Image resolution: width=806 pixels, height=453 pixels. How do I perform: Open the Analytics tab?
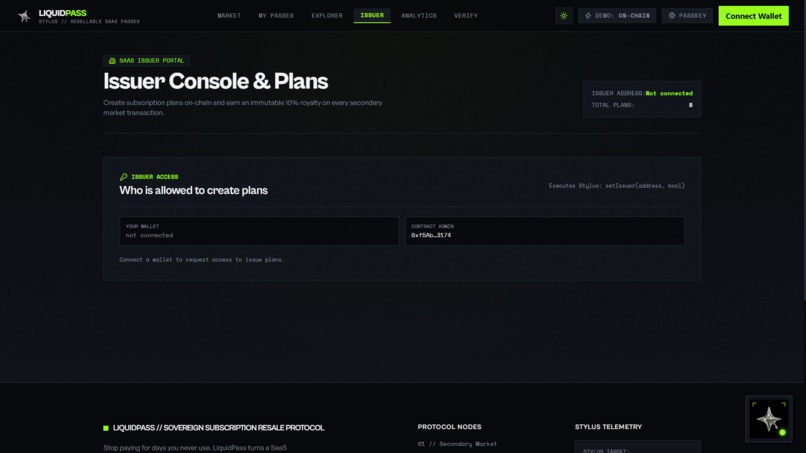point(419,16)
